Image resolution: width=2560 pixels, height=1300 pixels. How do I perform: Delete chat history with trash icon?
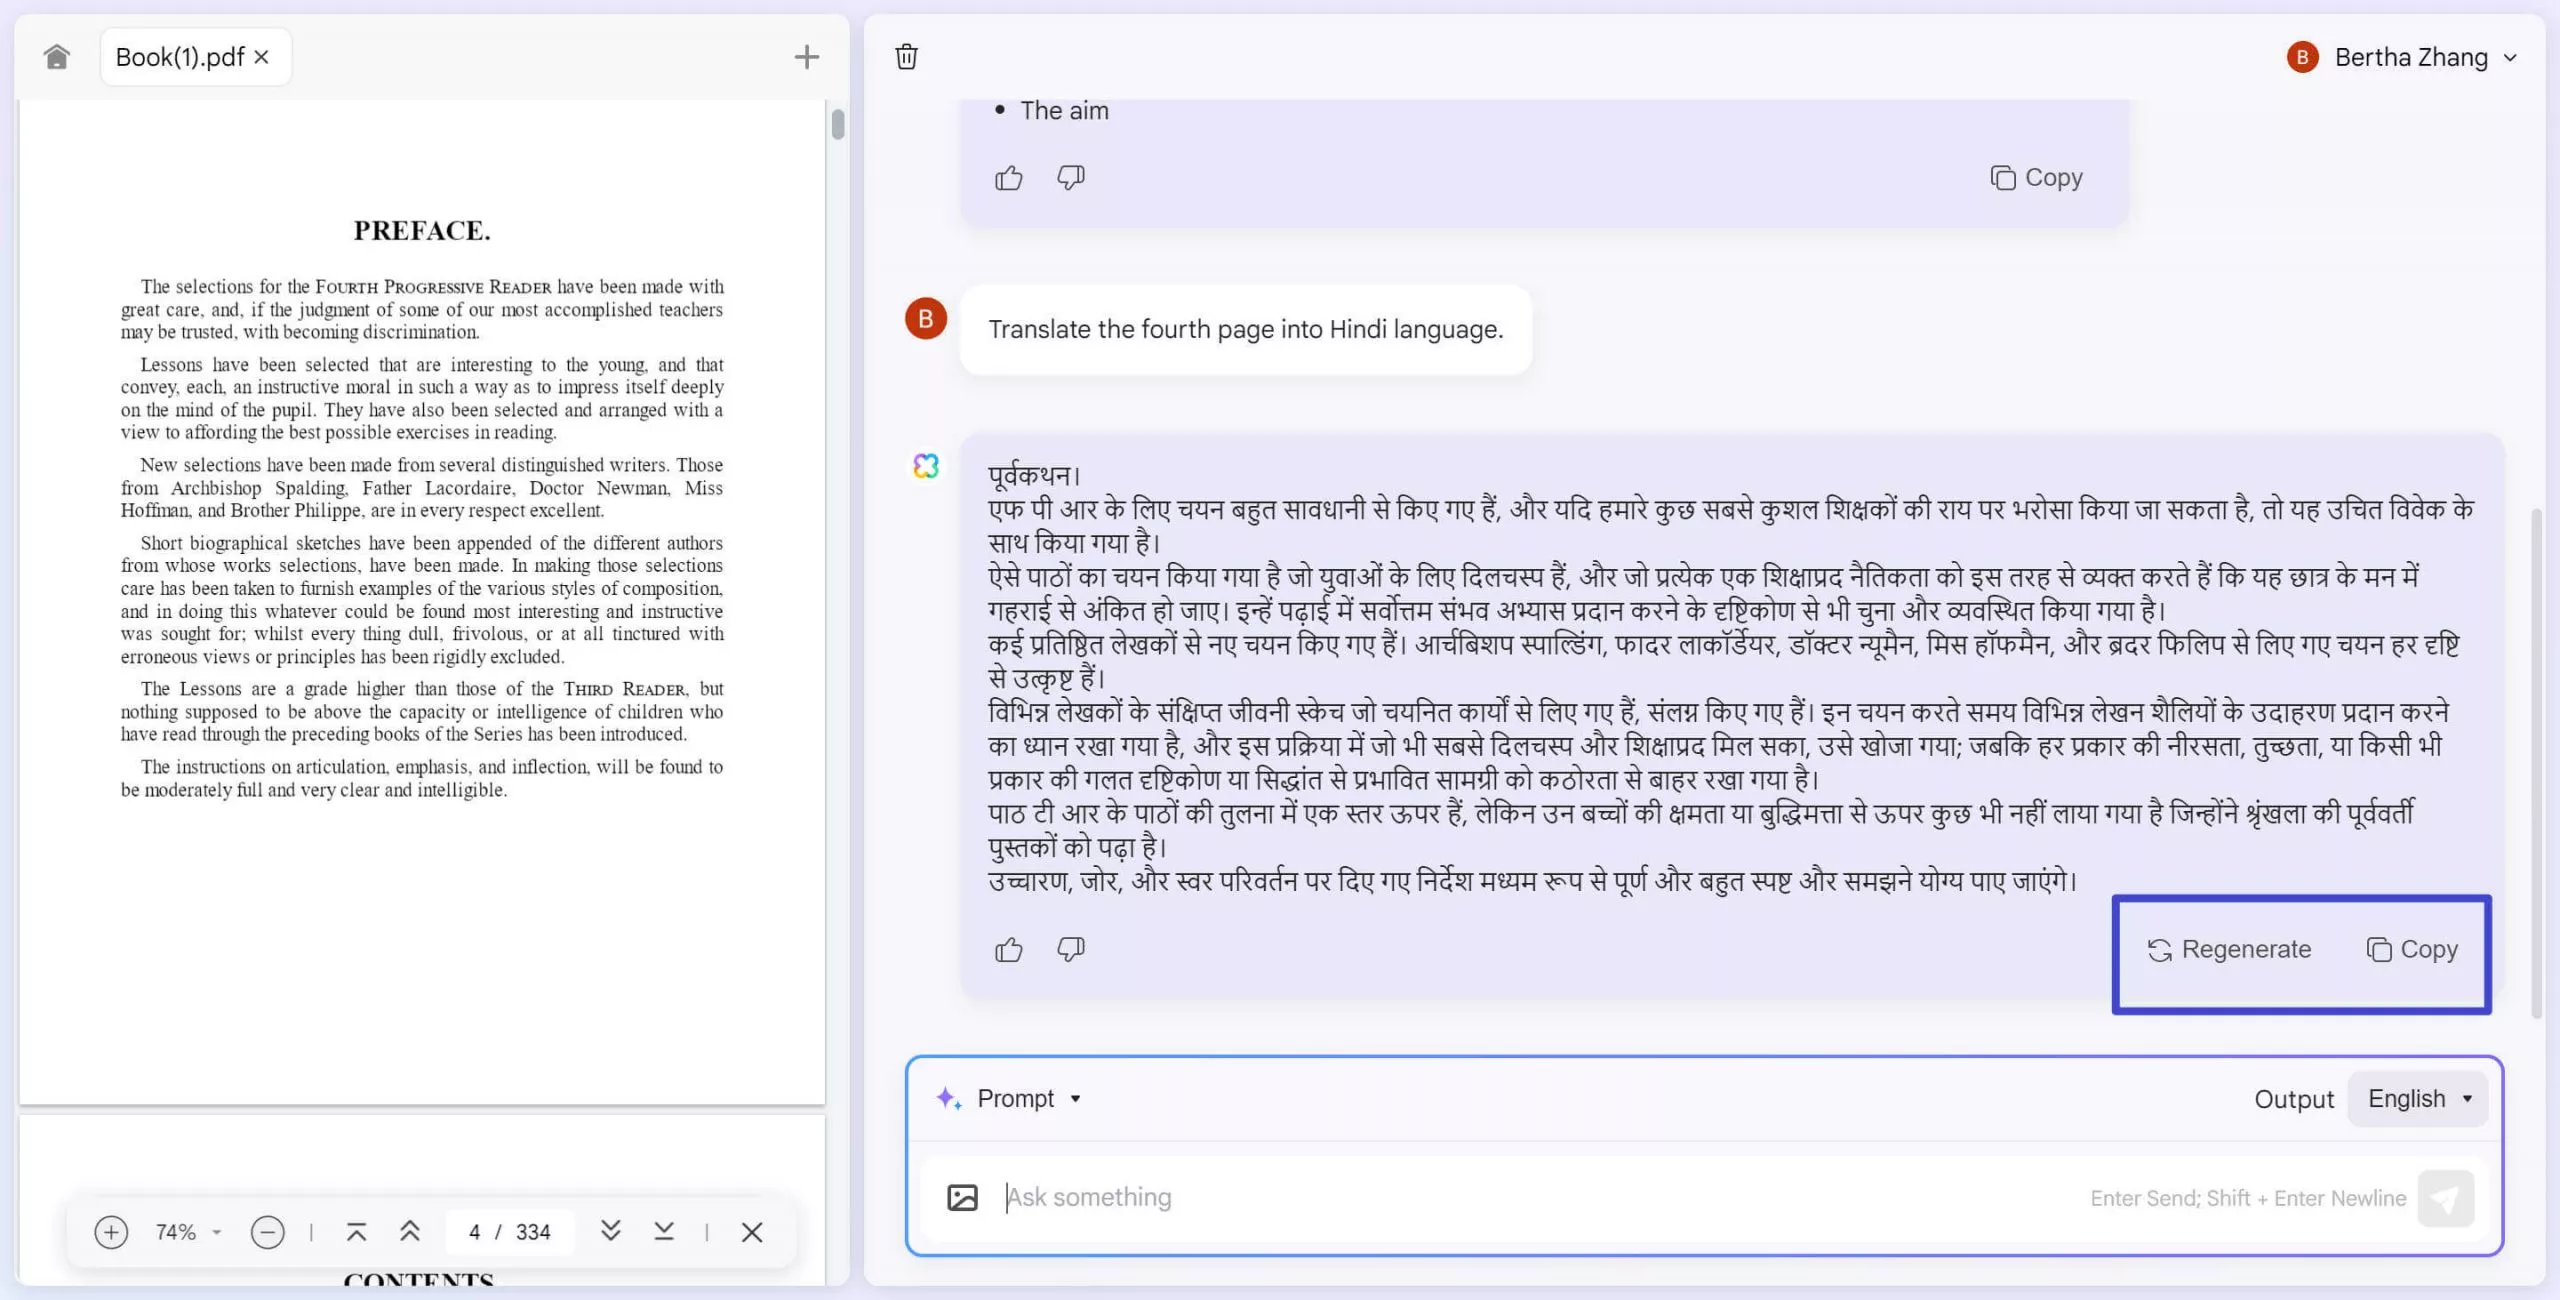point(906,57)
